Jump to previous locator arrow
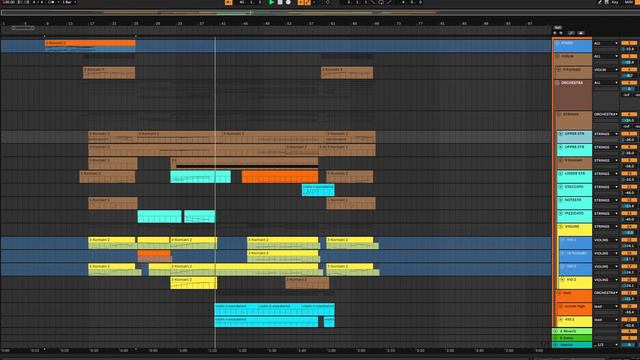The height and width of the screenshot is (360, 640). [555, 33]
